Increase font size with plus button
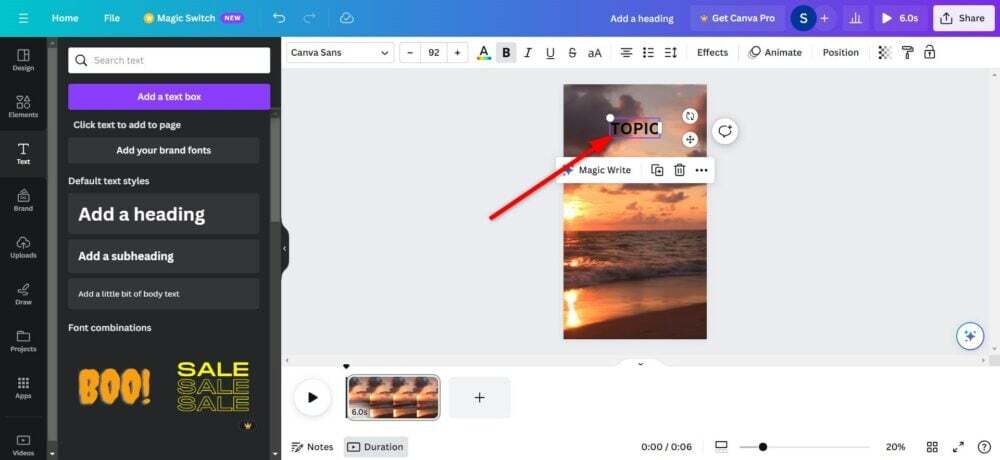Screen dimensions: 1000x460 pos(457,53)
